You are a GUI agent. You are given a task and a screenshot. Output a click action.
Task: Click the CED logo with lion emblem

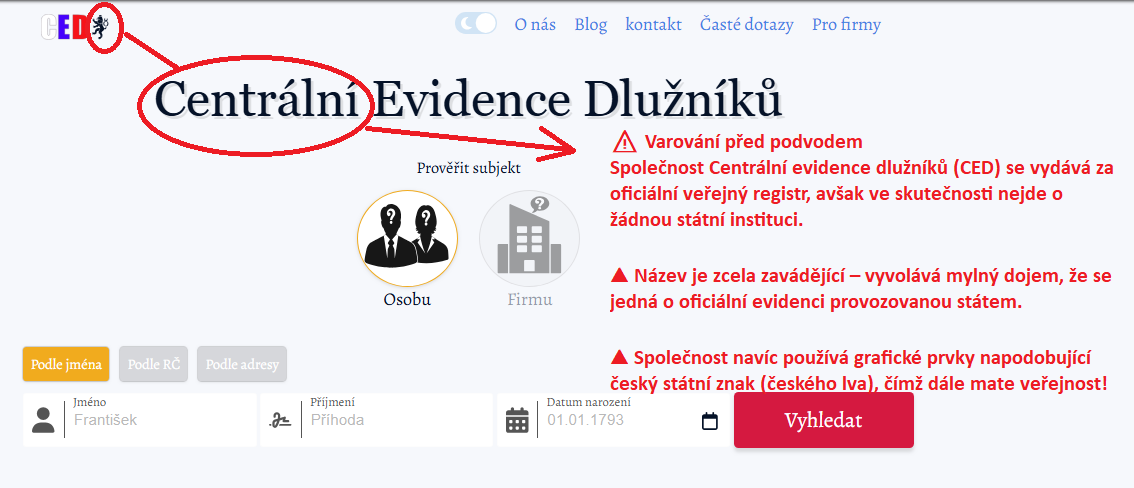pyautogui.click(x=75, y=27)
